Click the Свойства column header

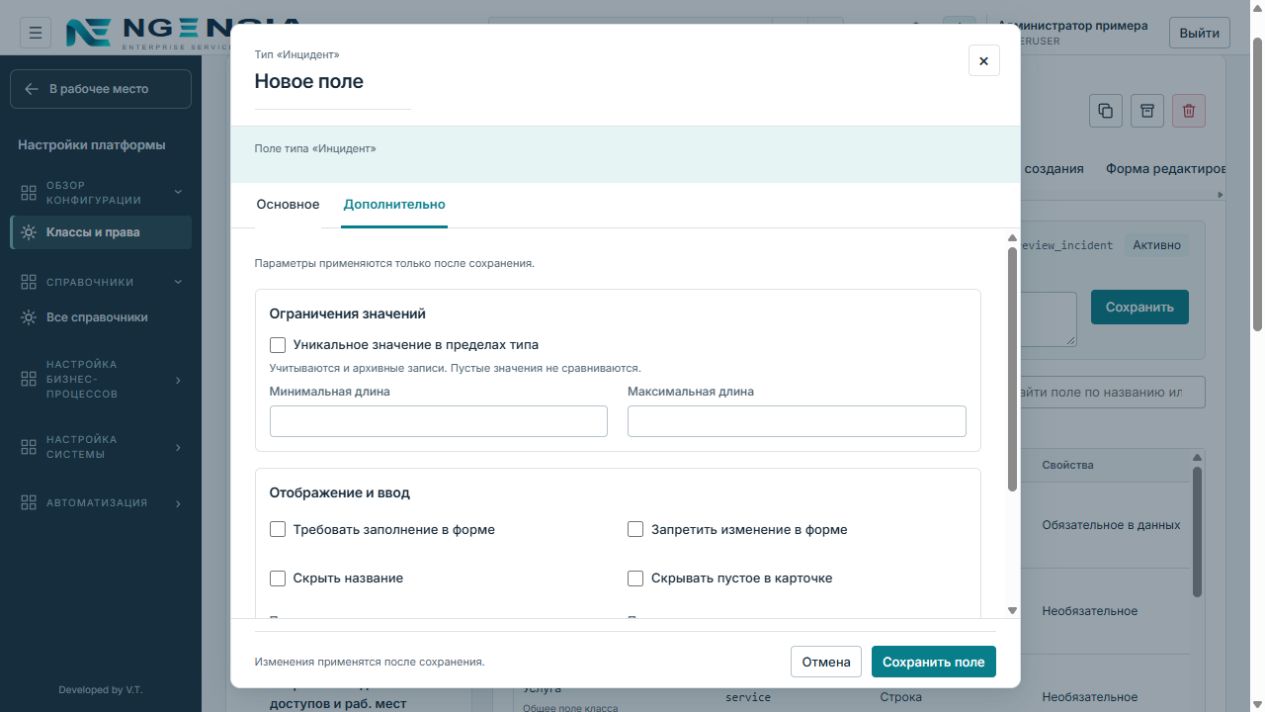(x=1068, y=465)
